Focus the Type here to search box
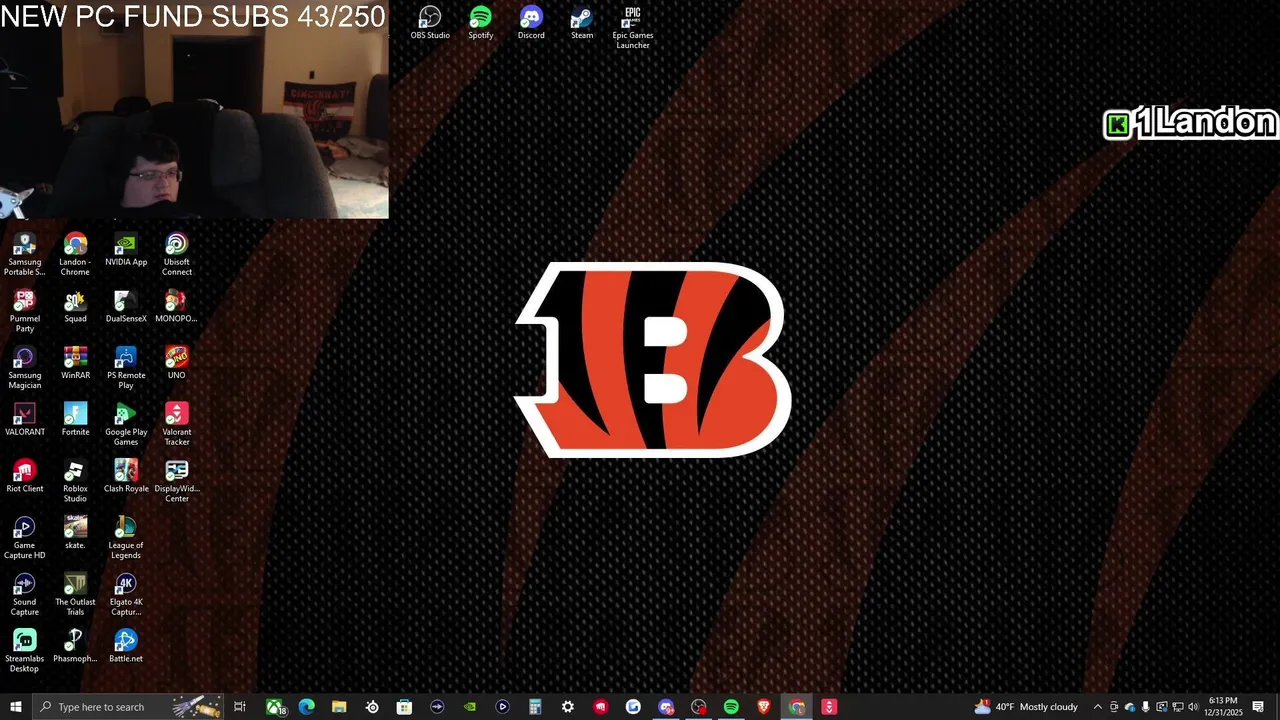Viewport: 1280px width, 720px height. coord(128,707)
